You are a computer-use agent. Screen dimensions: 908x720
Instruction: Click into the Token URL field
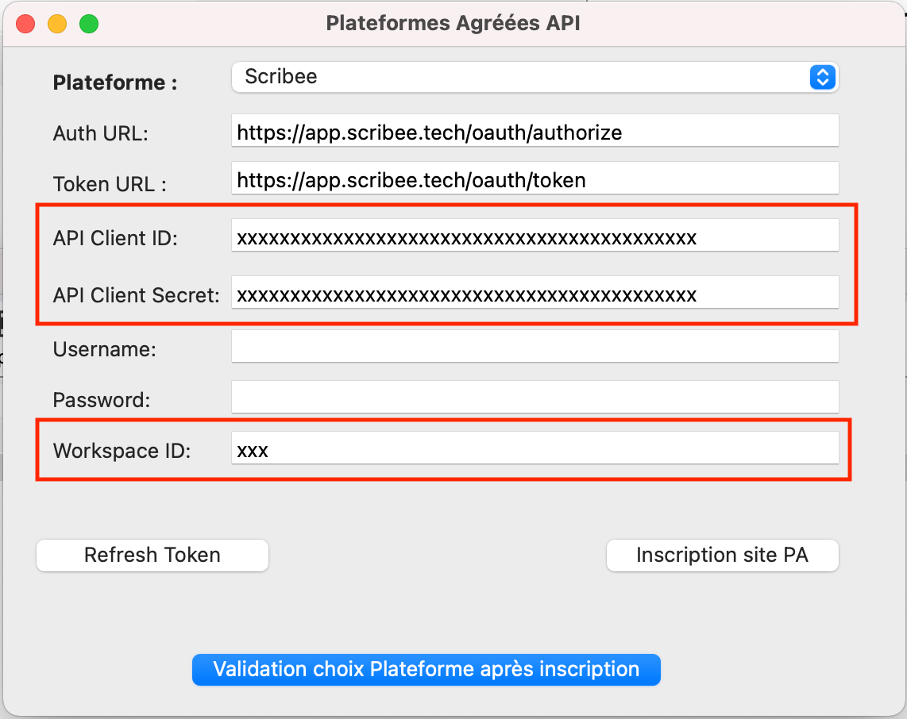click(535, 178)
